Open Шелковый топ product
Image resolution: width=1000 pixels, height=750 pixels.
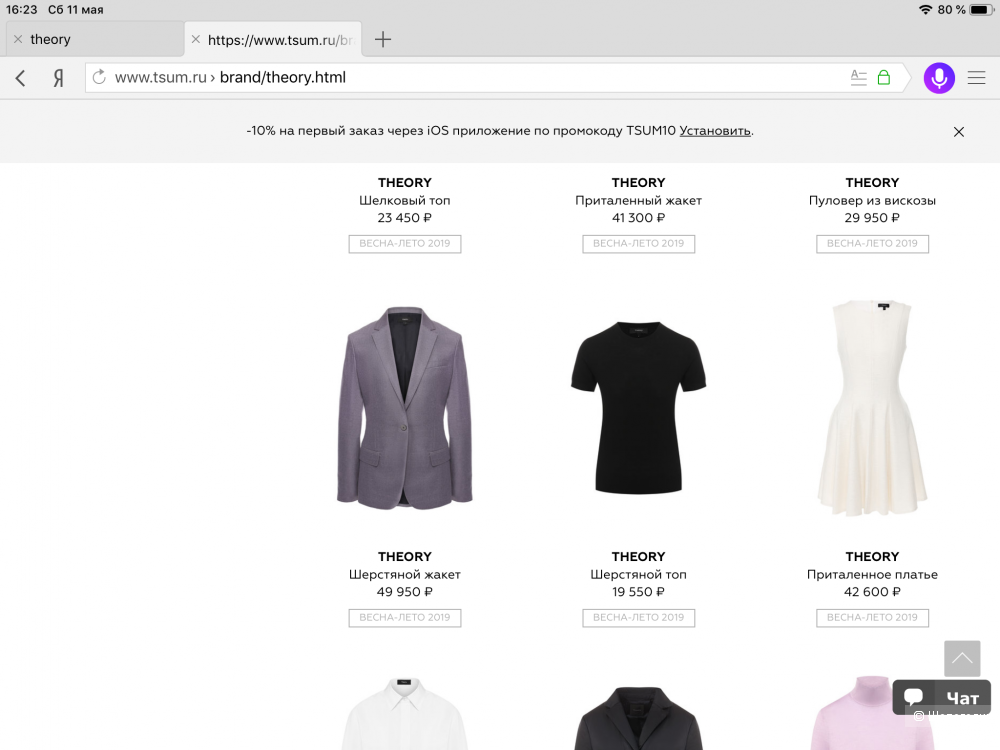point(404,200)
